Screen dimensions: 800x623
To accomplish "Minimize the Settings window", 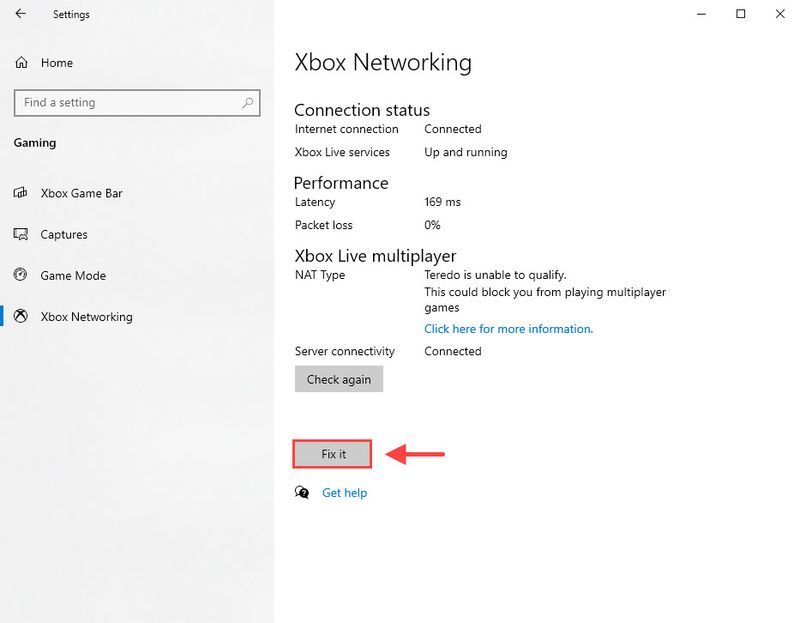I will 702,14.
